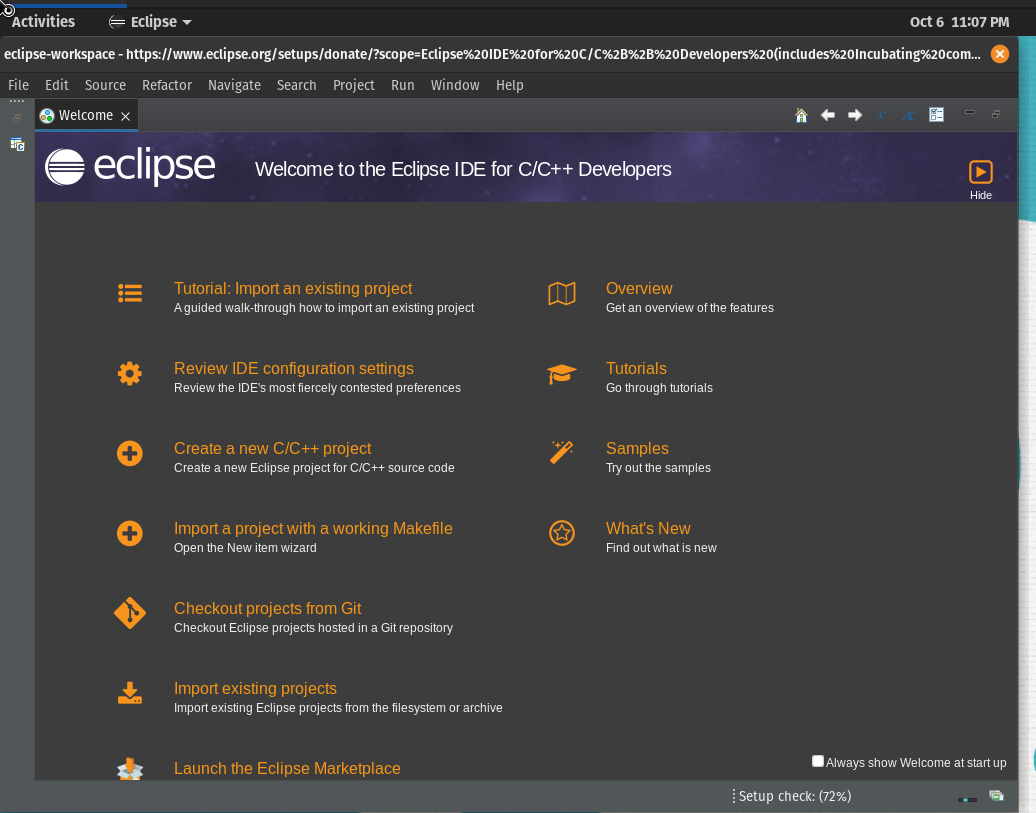Viewport: 1036px width, 813px height.
Task: Click the Setup check progress indicator bar
Action: [967, 800]
